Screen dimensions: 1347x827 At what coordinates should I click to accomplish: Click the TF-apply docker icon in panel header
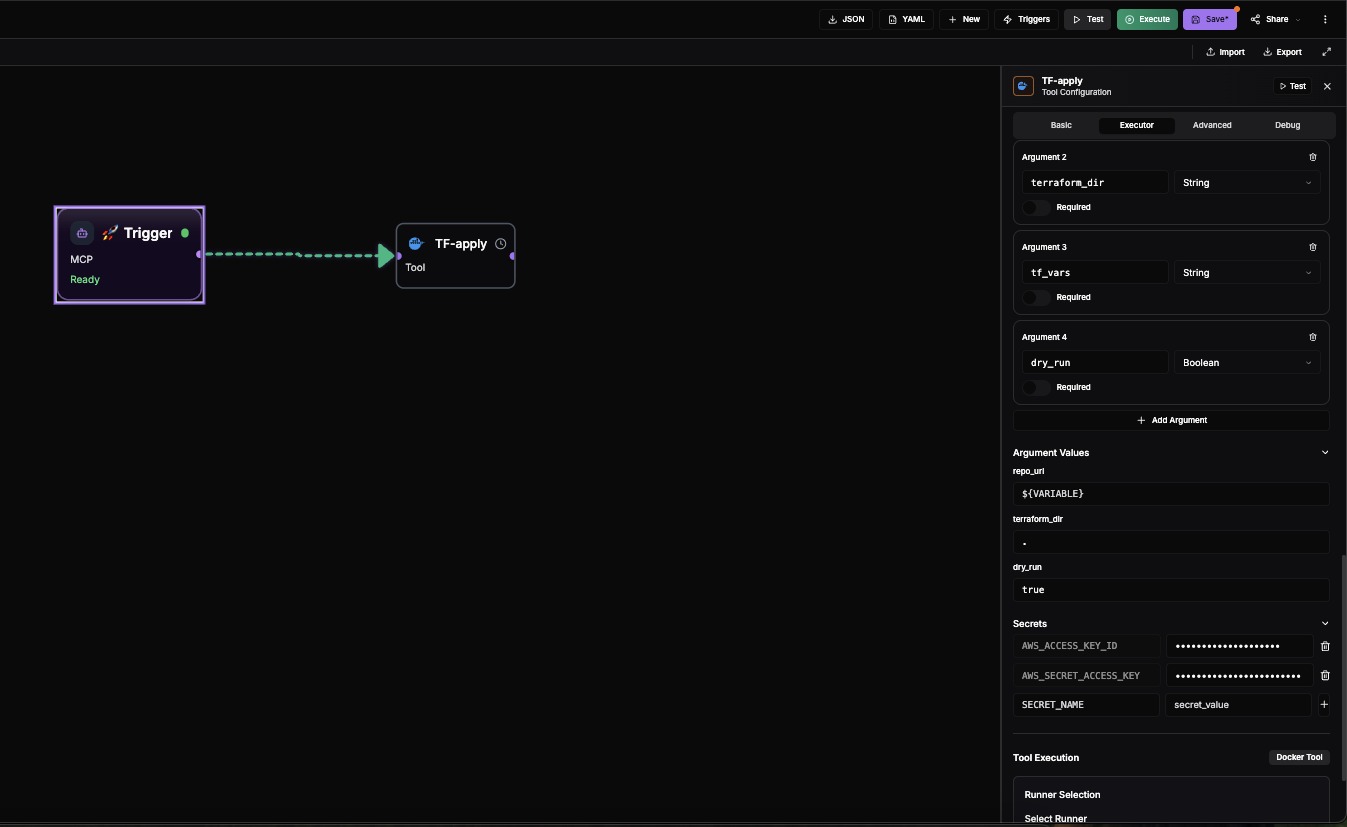(1023, 86)
